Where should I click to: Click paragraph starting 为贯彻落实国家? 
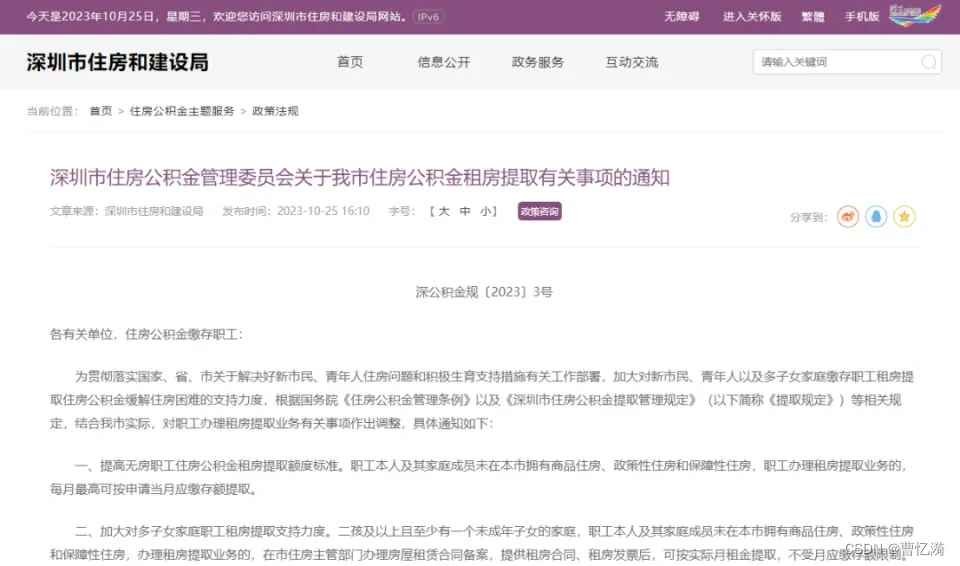482,400
